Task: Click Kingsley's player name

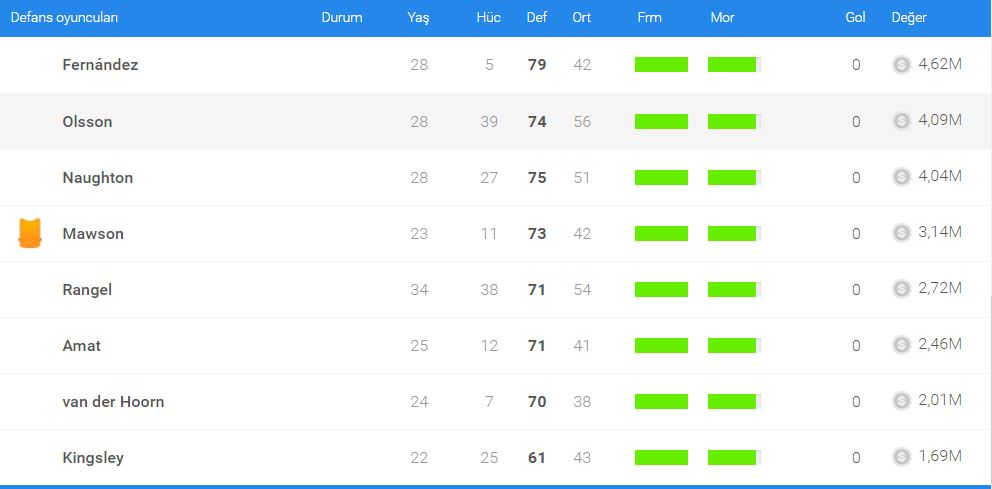Action: (x=93, y=457)
